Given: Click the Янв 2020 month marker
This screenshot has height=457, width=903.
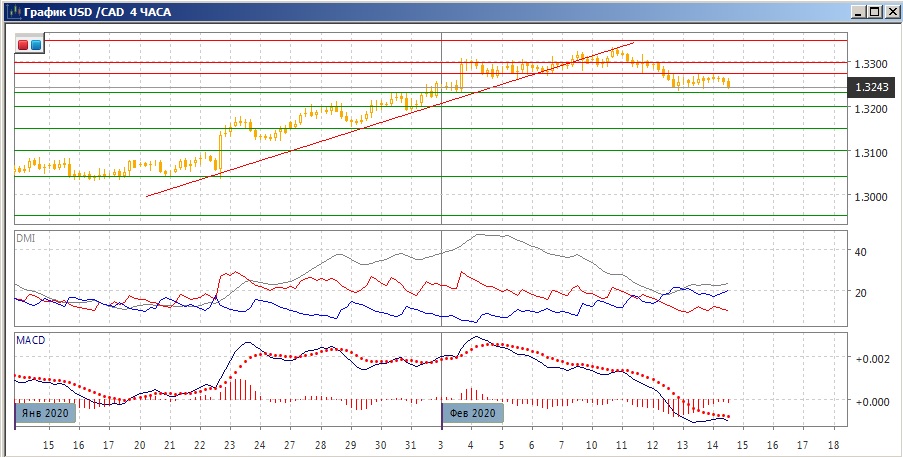Looking at the screenshot, I should 44,412.
